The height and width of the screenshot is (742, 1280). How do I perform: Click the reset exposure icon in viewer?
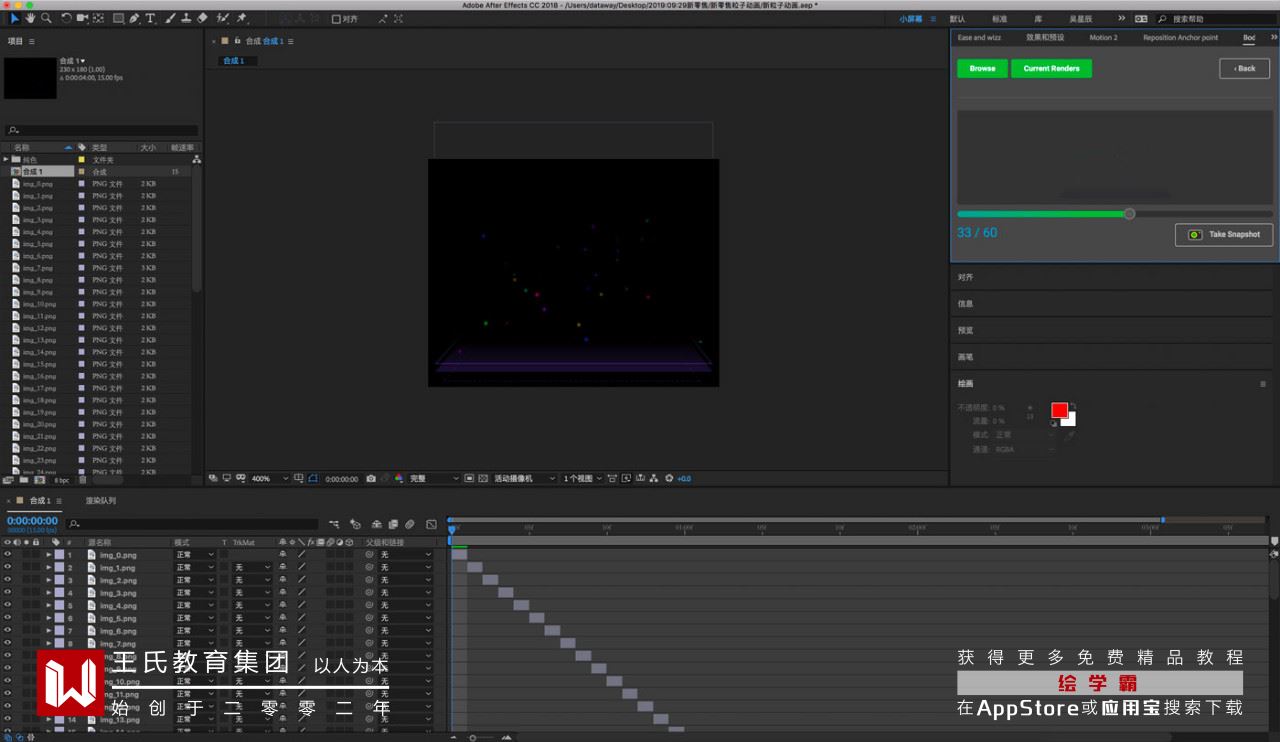click(670, 479)
